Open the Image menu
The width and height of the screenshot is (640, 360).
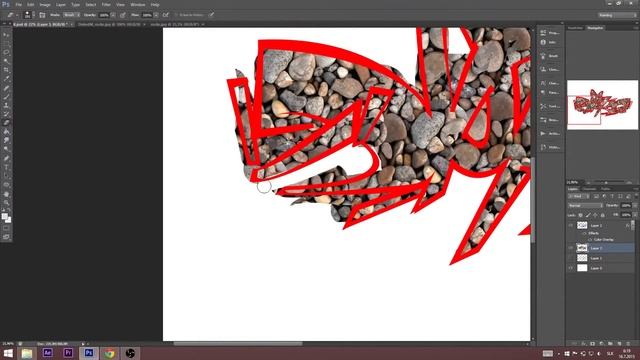[x=45, y=5]
